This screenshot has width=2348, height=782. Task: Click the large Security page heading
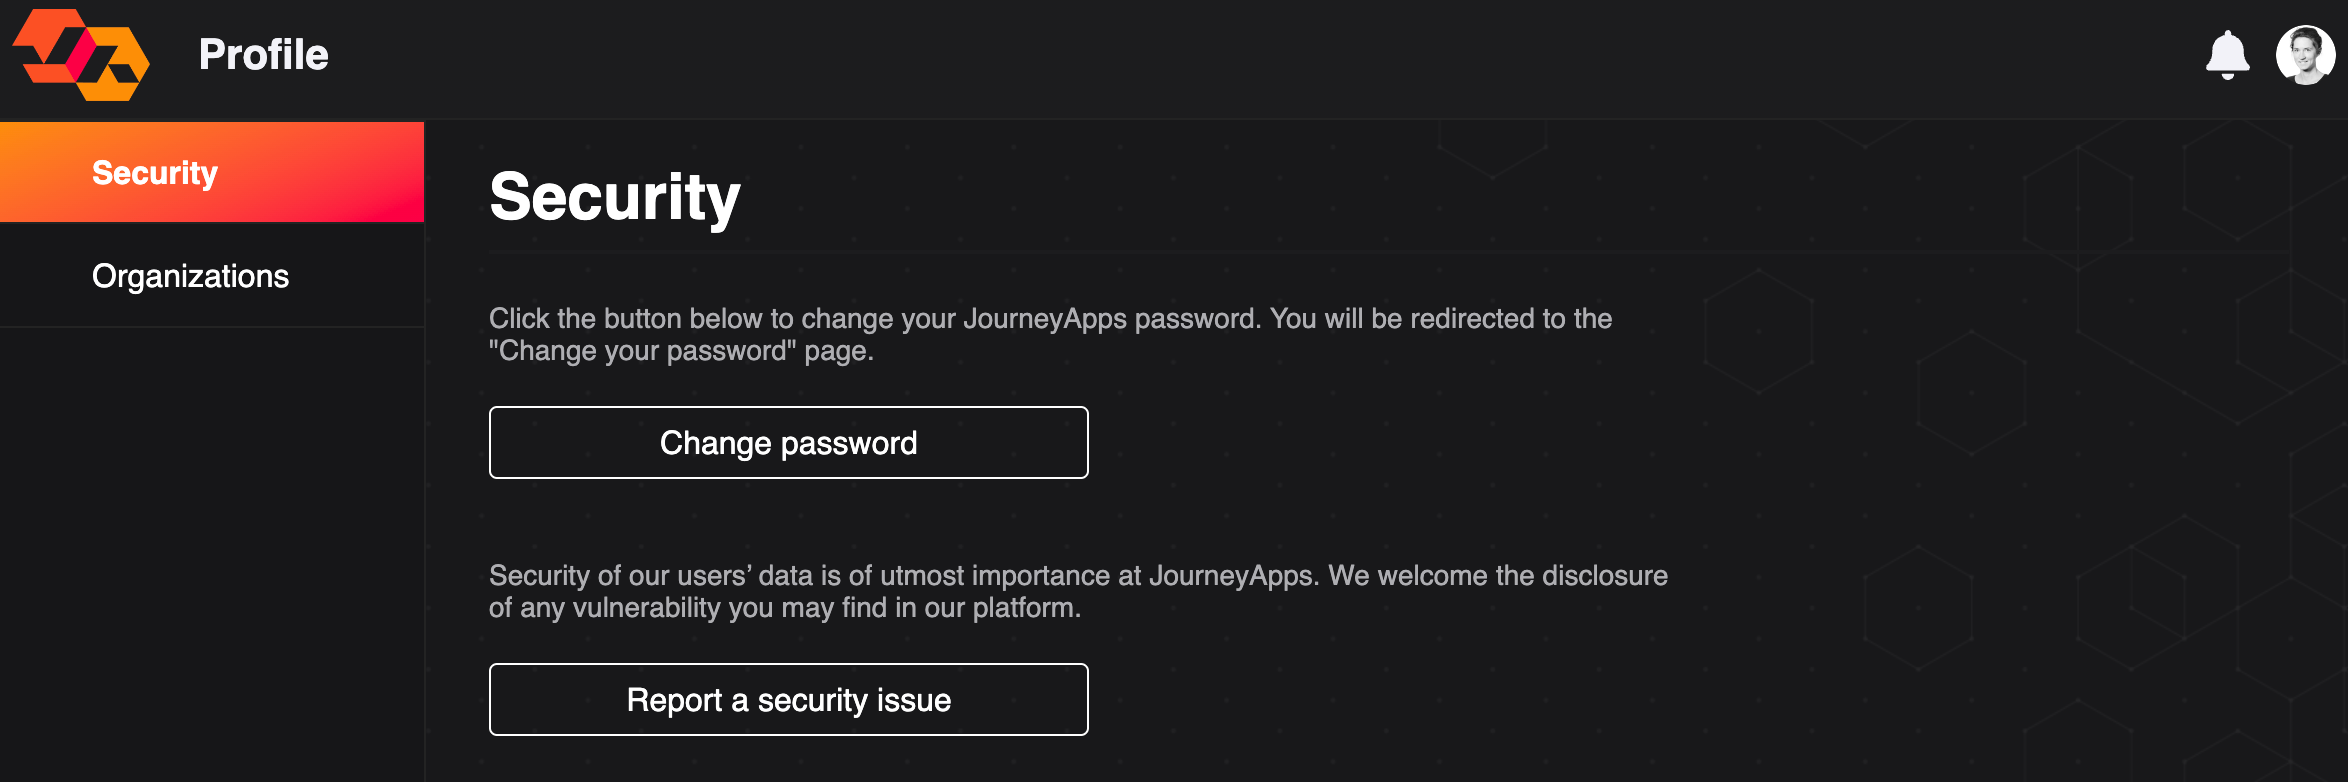click(x=615, y=197)
